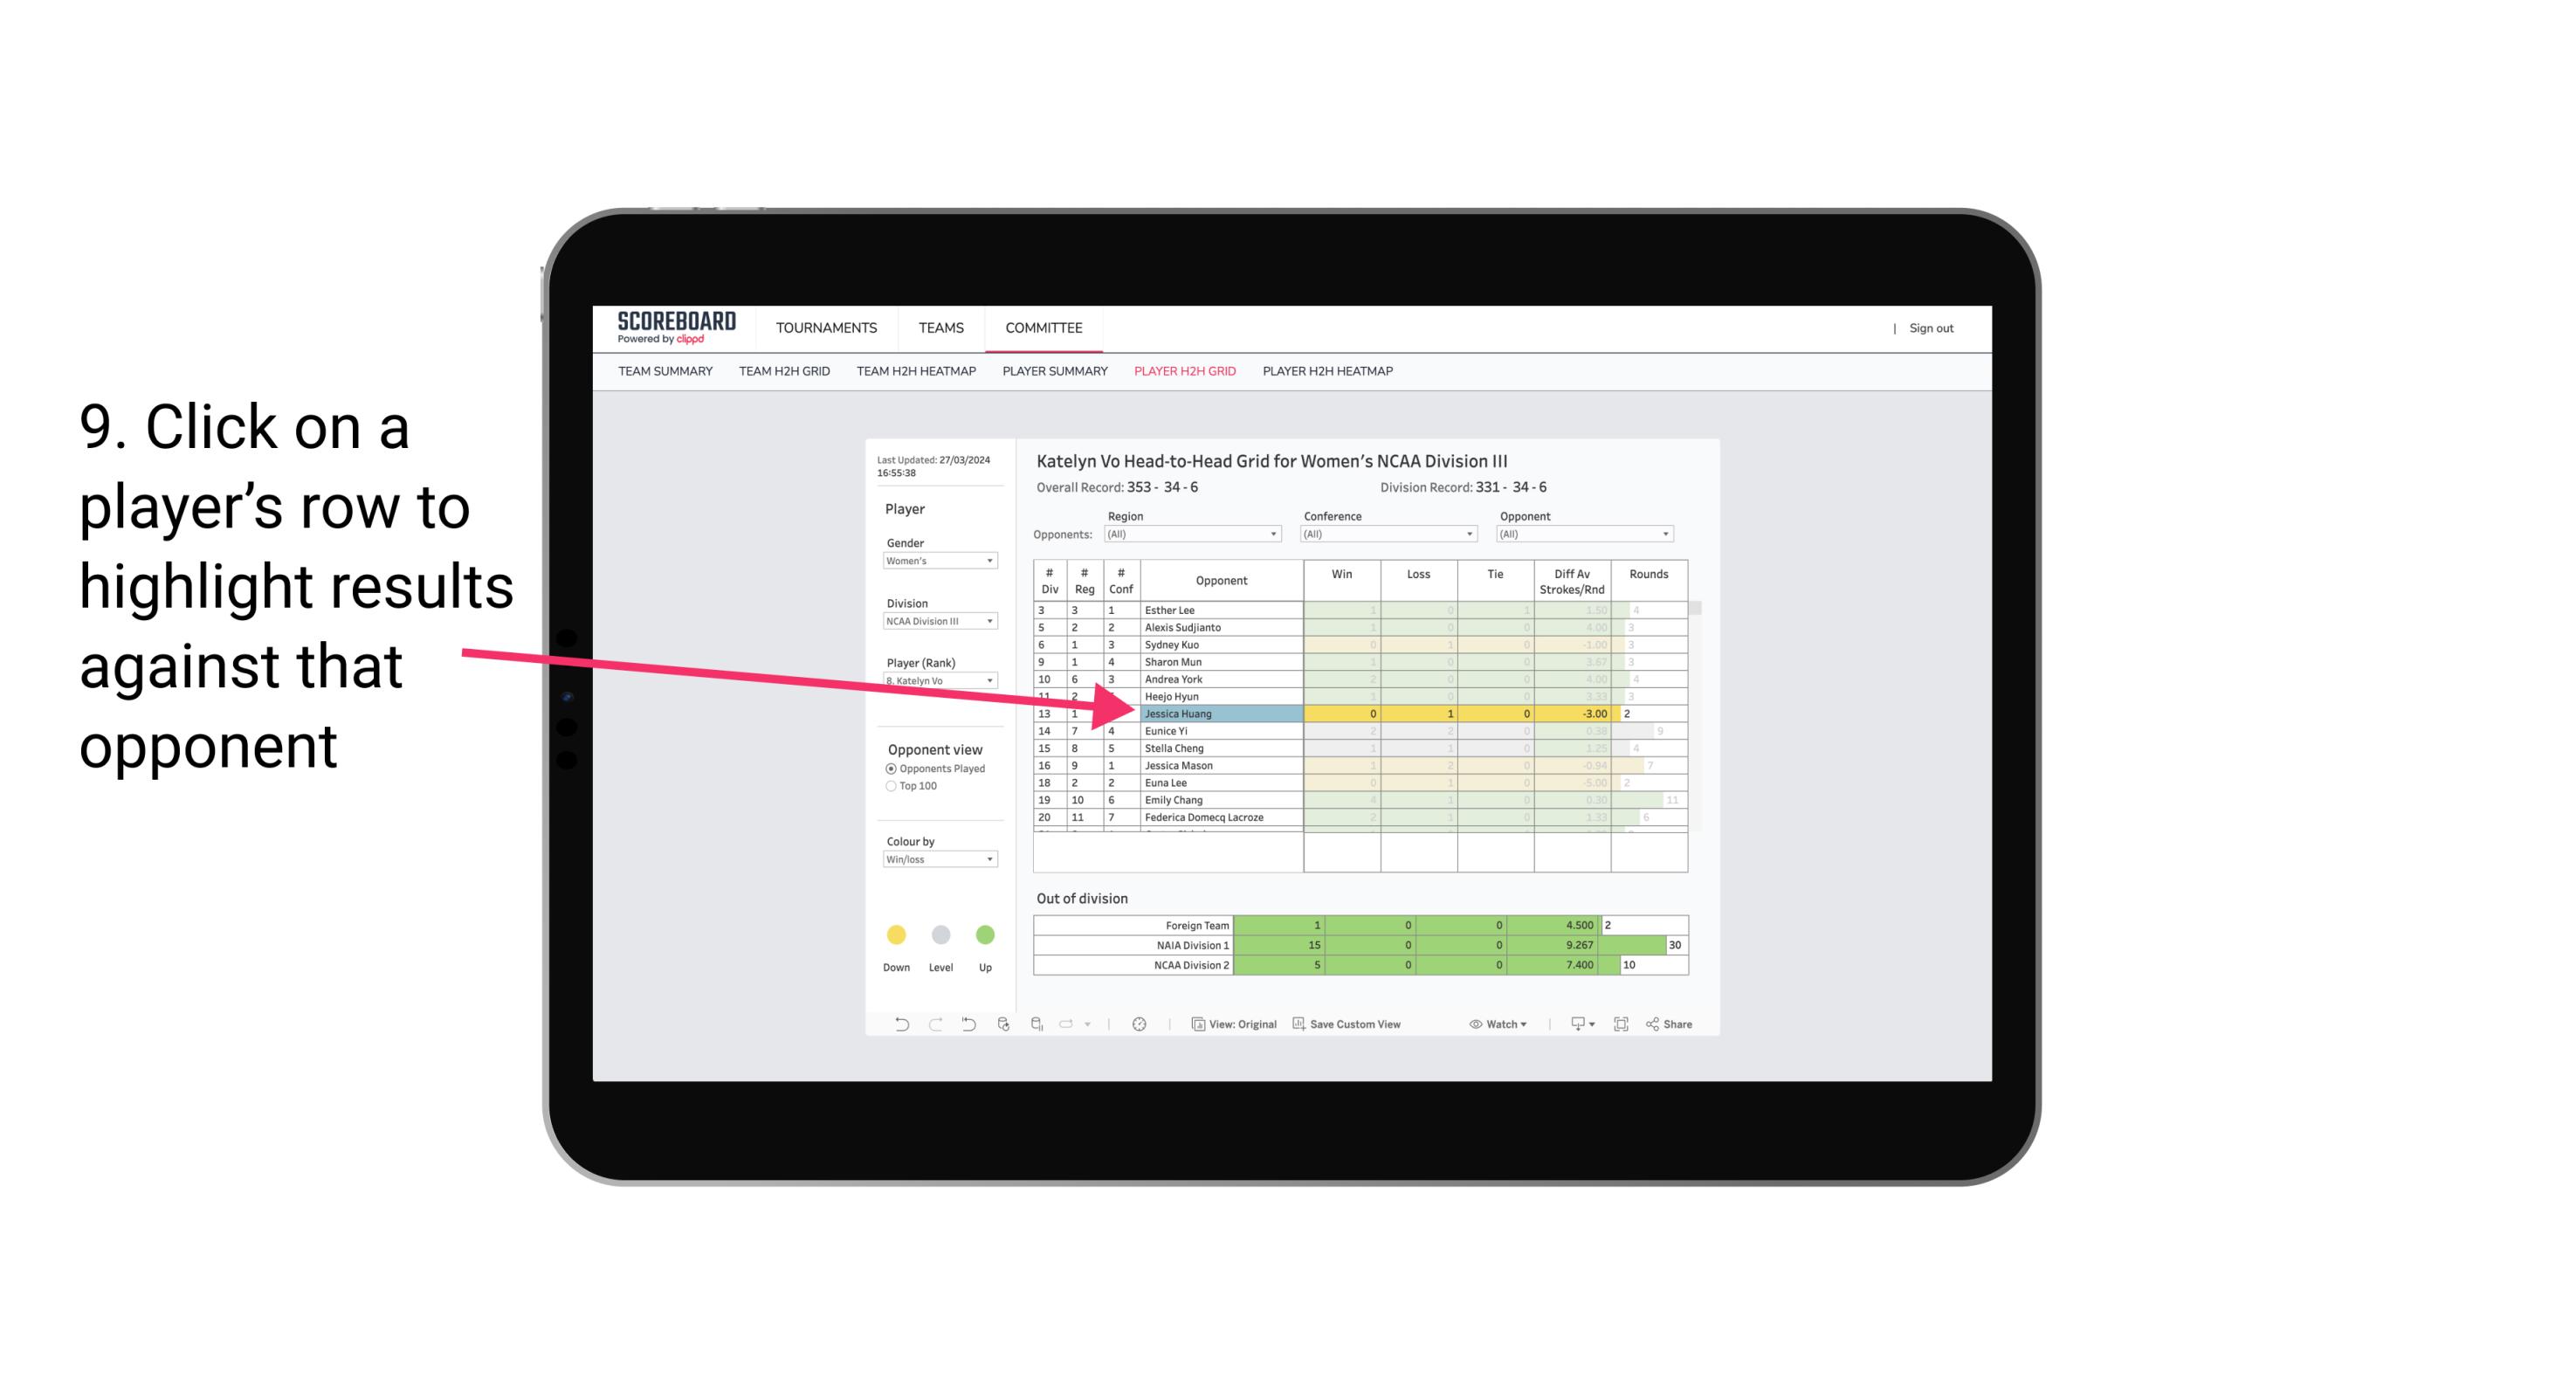The width and height of the screenshot is (2576, 1386).
Task: Select the Opponents Played radio button
Action: click(x=889, y=769)
